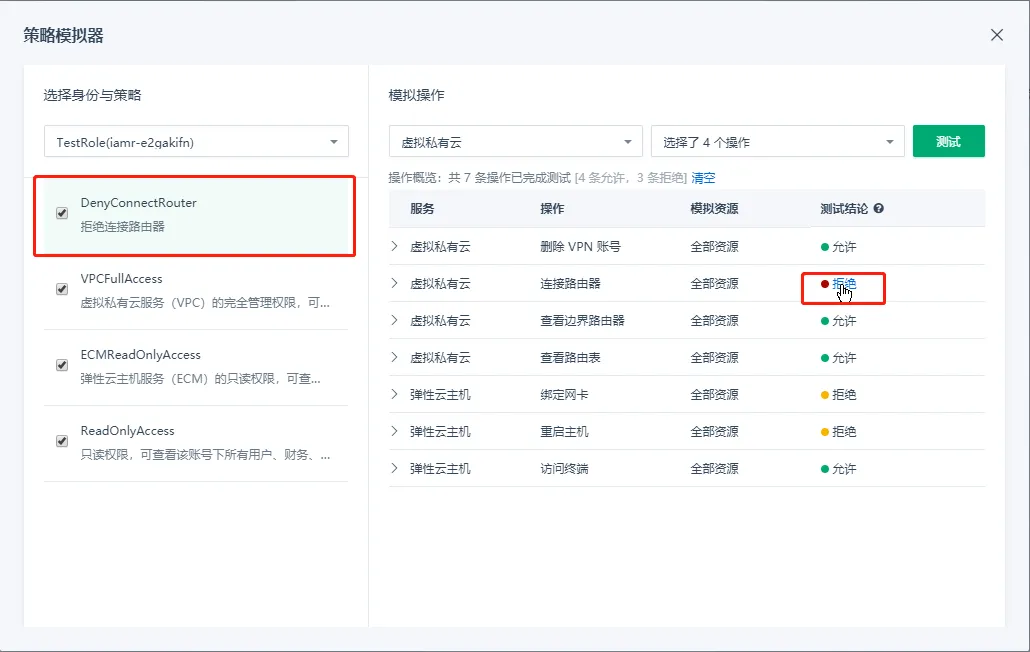Toggle the ECMReadOnlyAccess policy checkbox
This screenshot has height=652, width=1030.
point(62,365)
